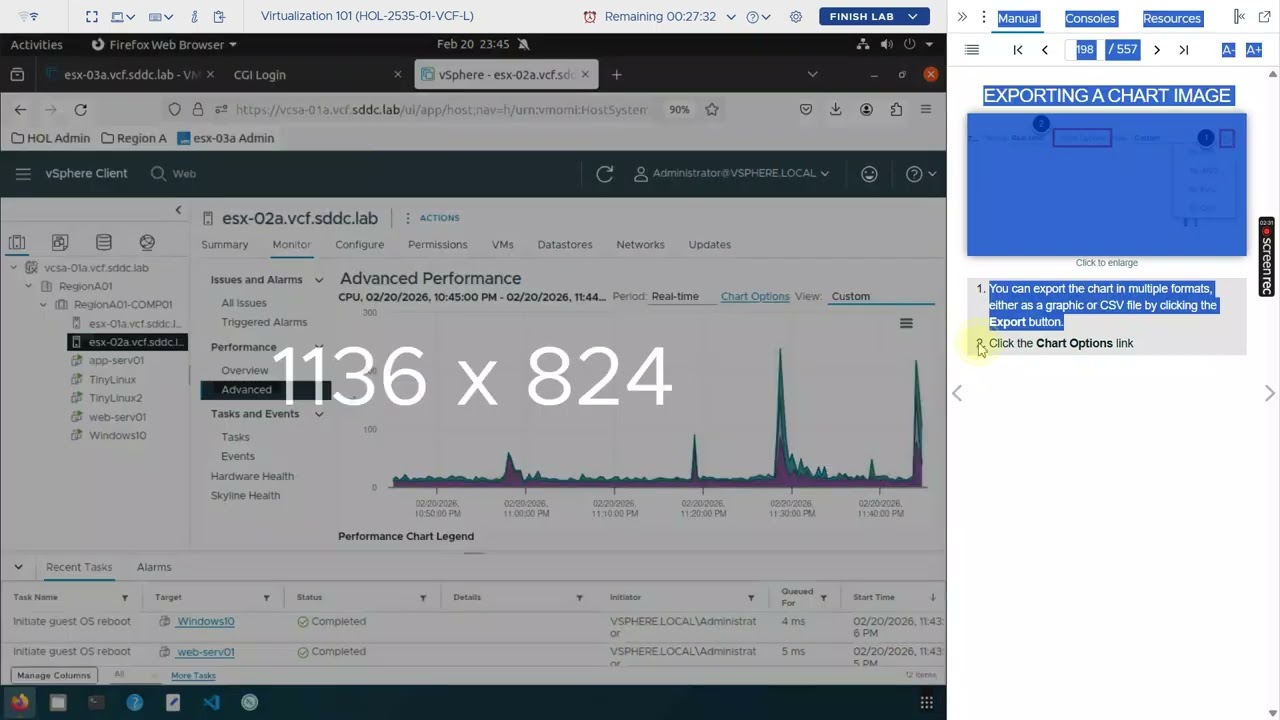Open All Issues in Monitor sidebar
This screenshot has width=1280, height=720.
244,303
